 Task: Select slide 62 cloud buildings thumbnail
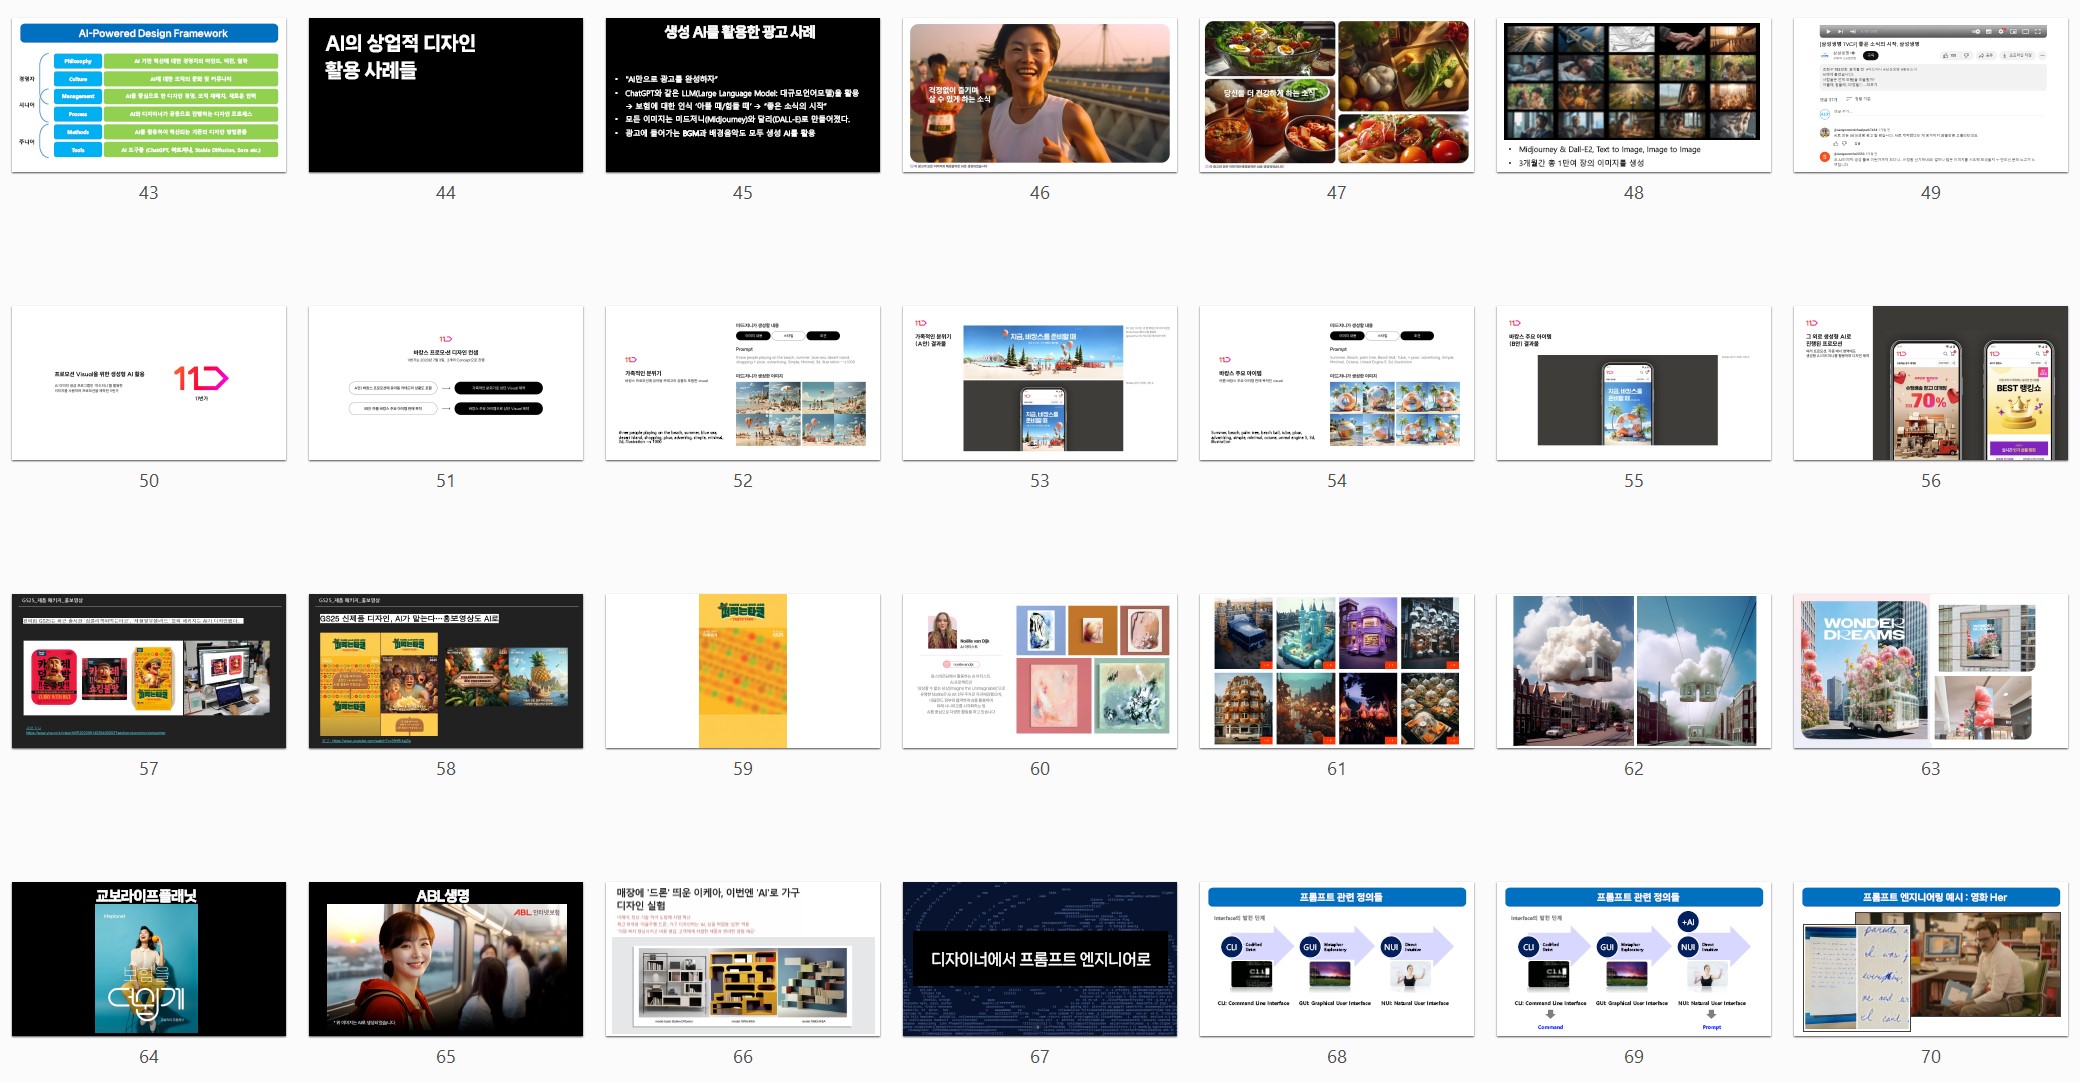click(1633, 671)
